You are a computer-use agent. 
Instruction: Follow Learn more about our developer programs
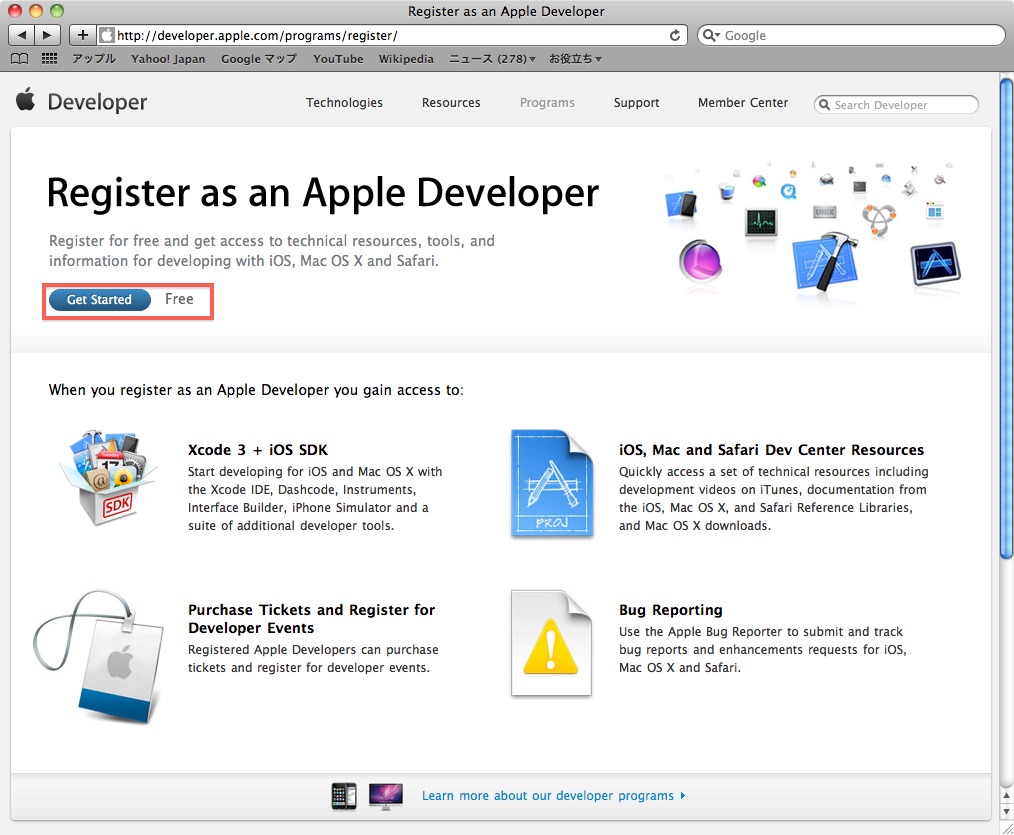point(553,796)
